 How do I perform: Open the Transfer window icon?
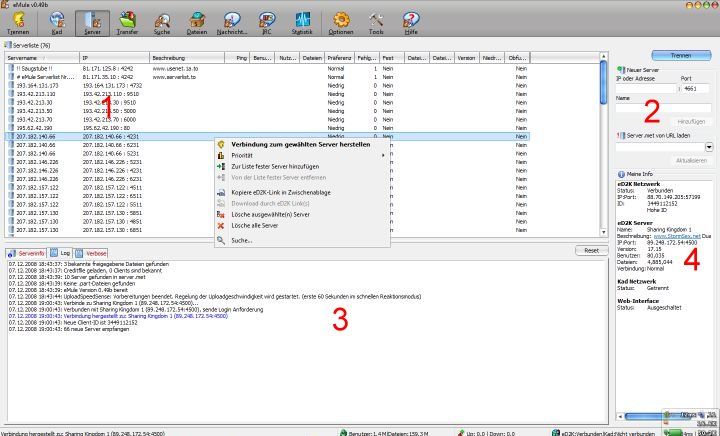(127, 20)
